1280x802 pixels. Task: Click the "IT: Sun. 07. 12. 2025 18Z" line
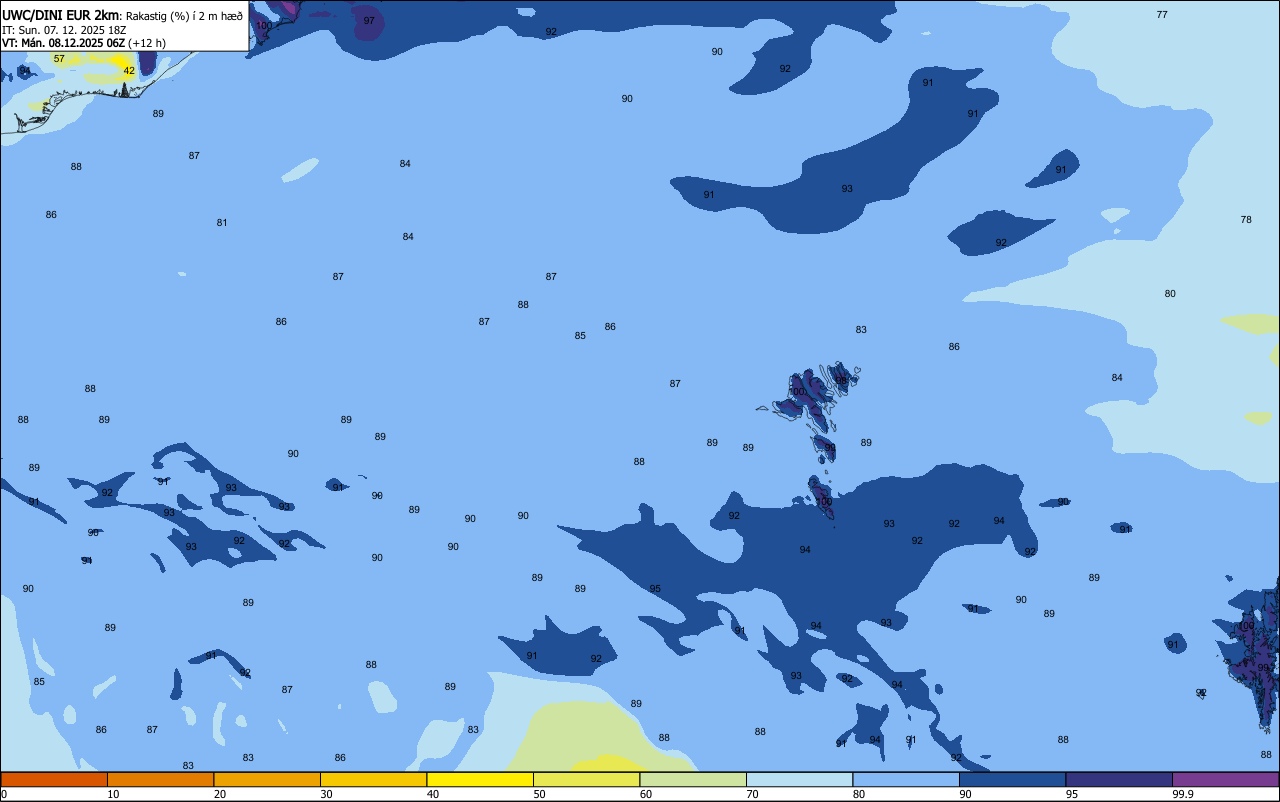[63, 29]
